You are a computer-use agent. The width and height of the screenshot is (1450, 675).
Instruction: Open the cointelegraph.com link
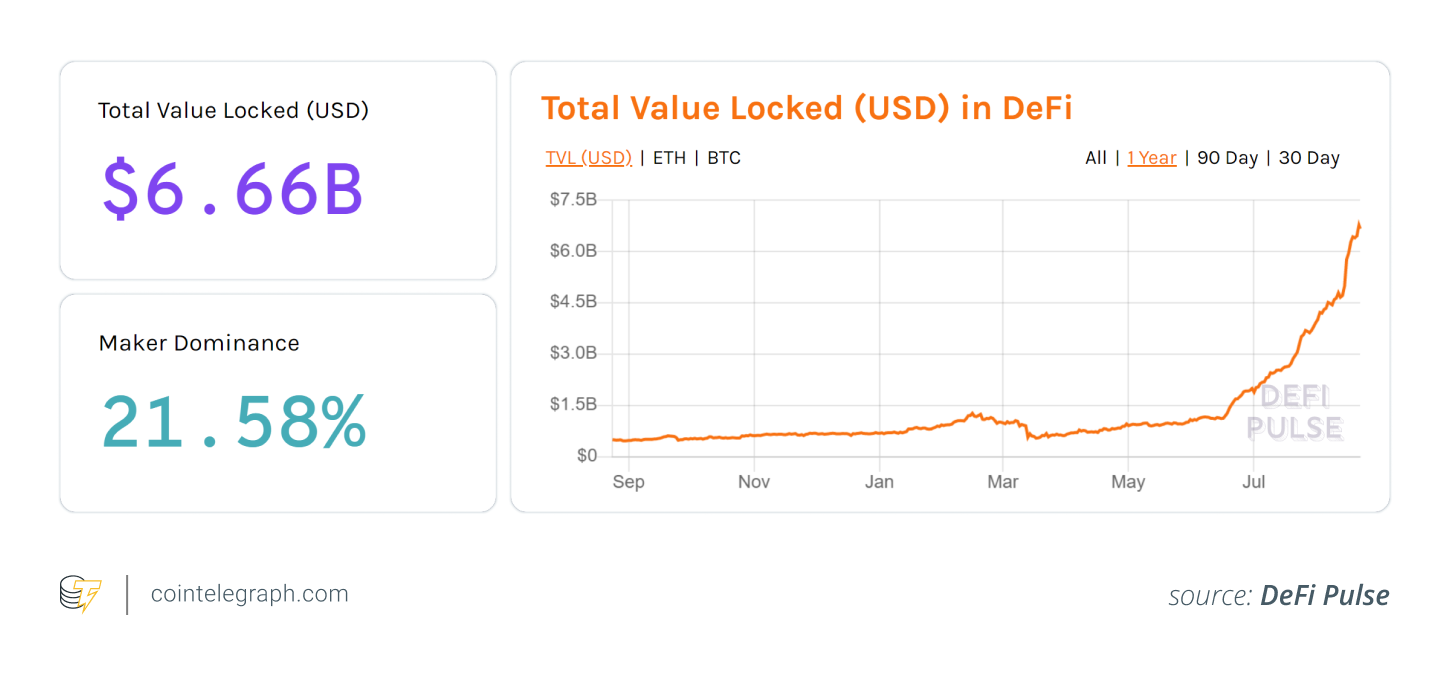point(249,594)
